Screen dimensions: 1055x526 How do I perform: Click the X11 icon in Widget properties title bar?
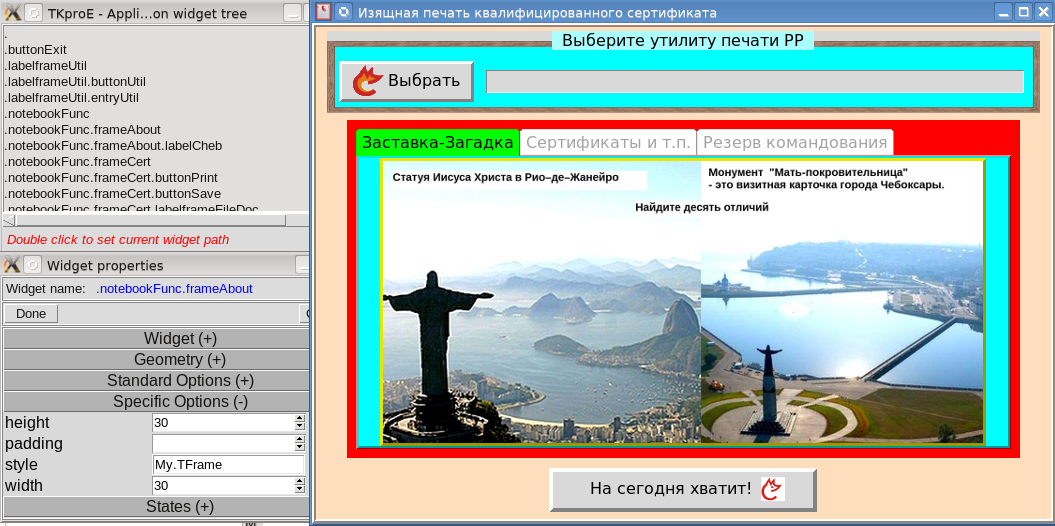pyautogui.click(x=12, y=265)
